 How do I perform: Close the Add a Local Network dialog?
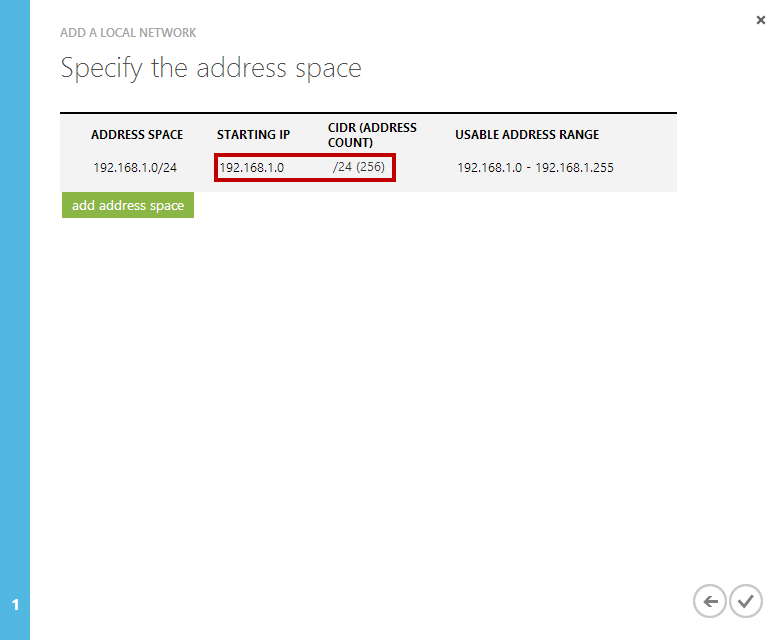tap(761, 20)
